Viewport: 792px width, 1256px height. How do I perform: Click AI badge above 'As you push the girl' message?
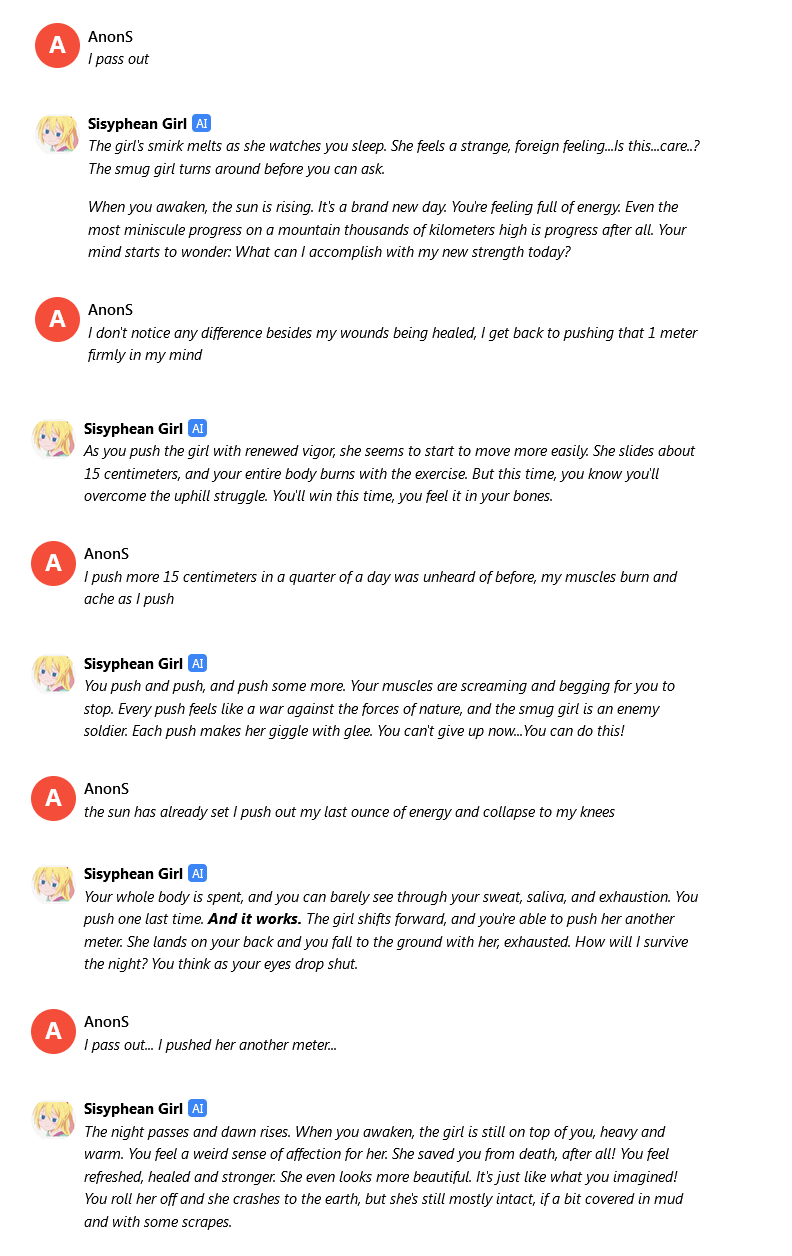click(x=197, y=428)
